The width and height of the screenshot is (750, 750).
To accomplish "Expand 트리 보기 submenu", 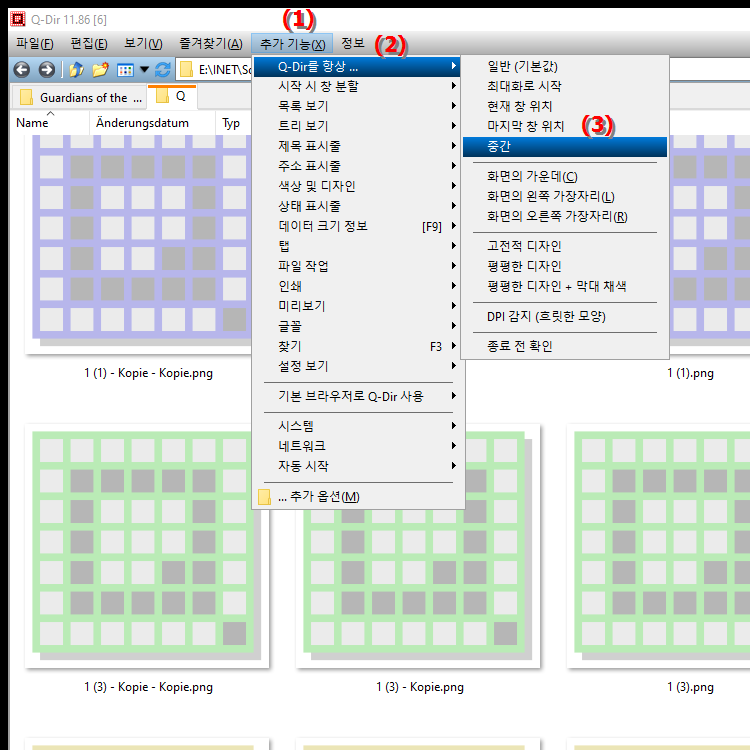I will (357, 126).
